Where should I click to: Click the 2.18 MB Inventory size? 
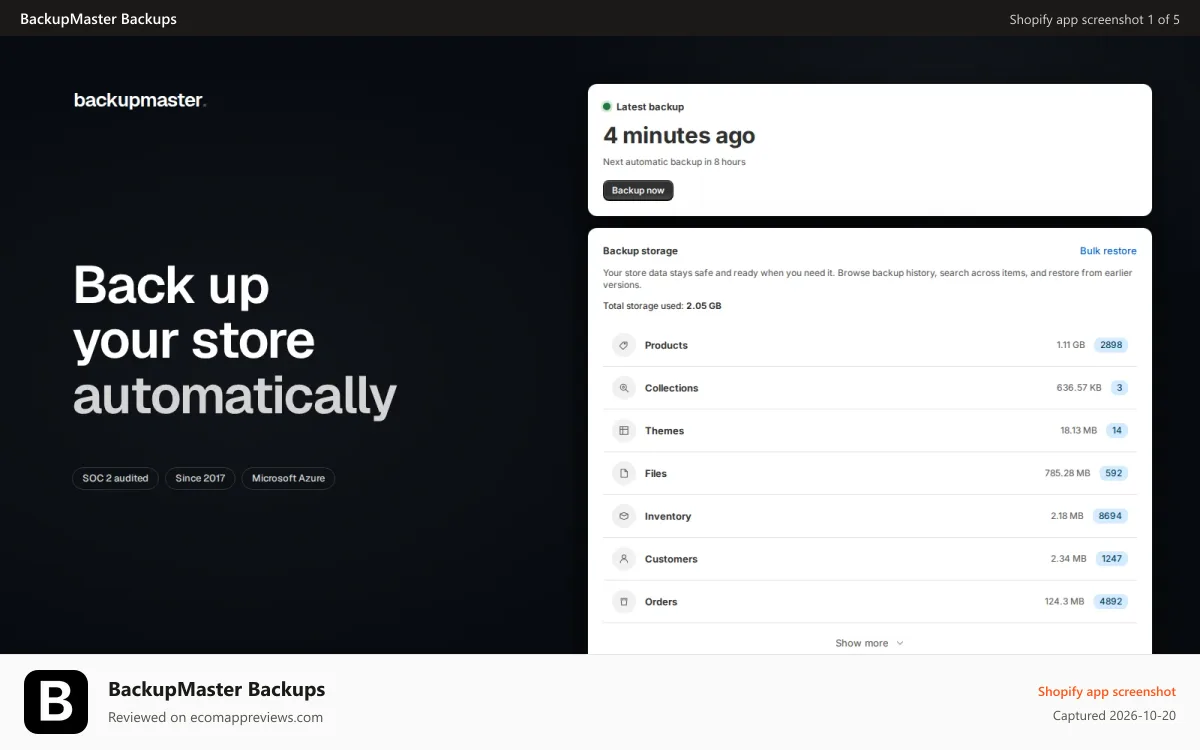point(1067,516)
